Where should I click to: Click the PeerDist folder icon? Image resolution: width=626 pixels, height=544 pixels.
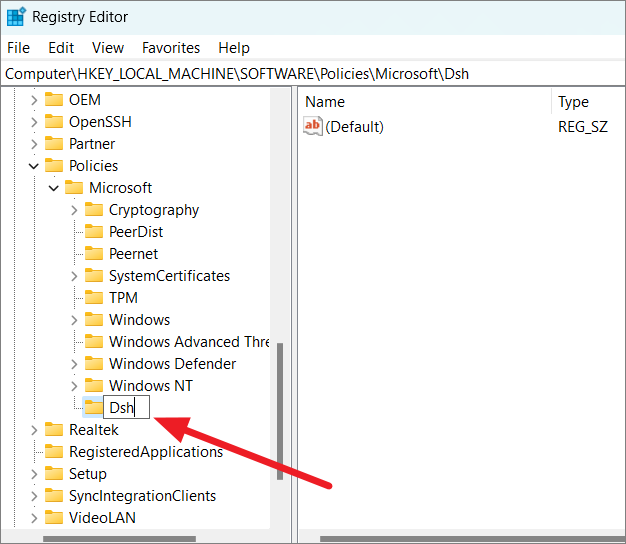(x=94, y=231)
